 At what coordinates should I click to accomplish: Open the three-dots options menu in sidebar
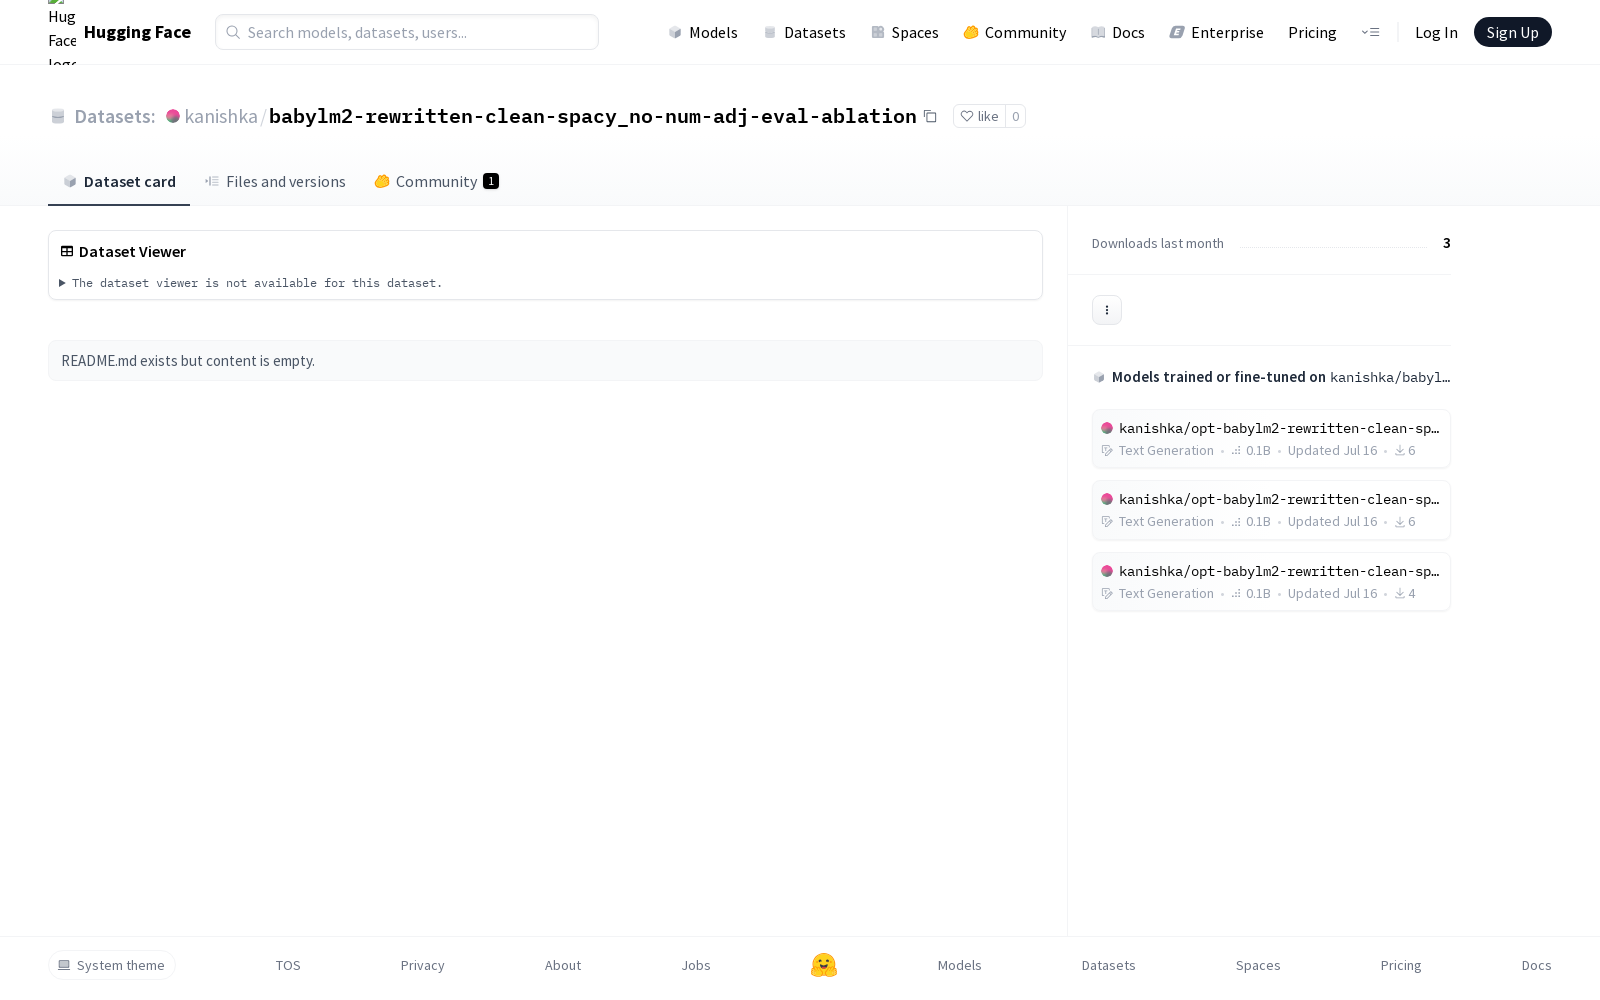1107,310
